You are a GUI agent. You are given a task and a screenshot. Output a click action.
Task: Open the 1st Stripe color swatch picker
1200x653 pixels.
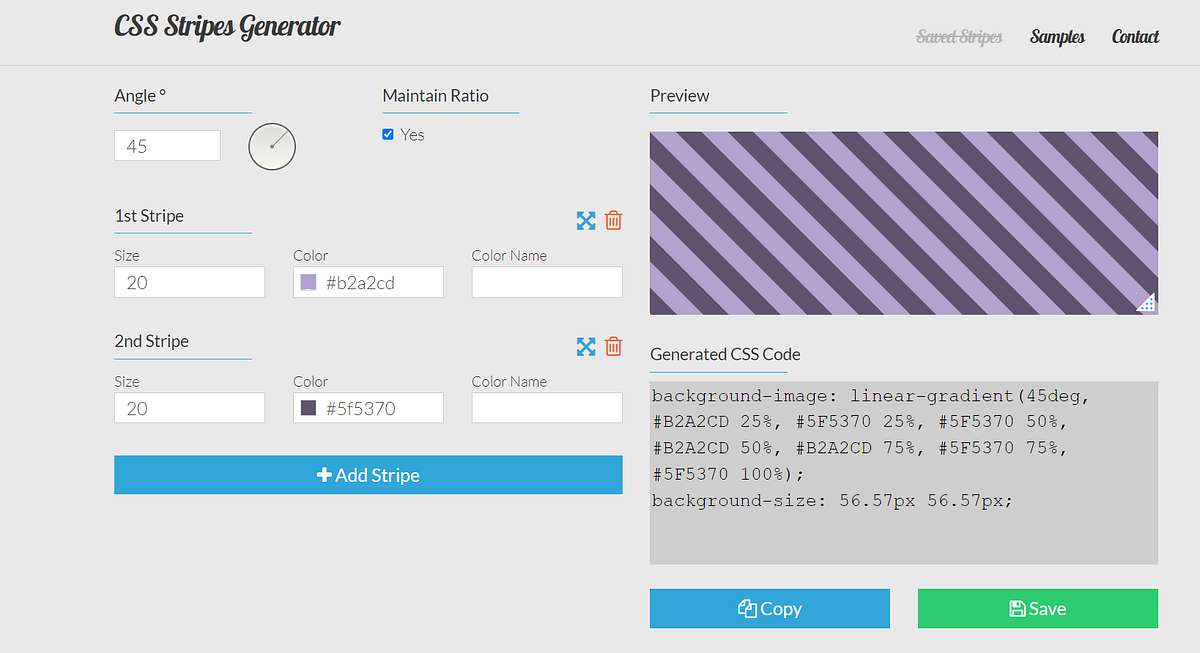(309, 282)
